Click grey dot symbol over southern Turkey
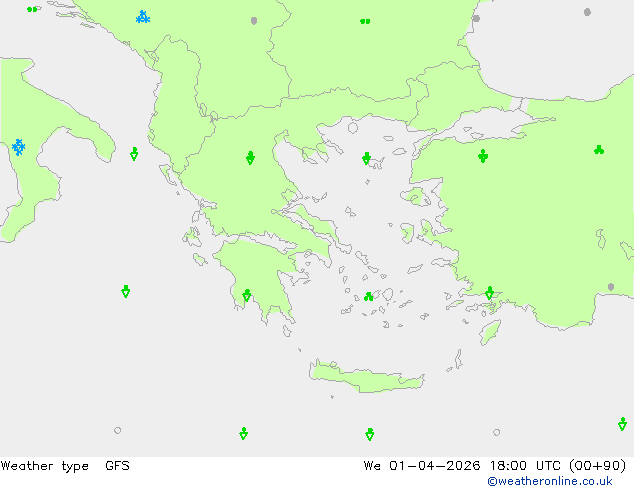Image resolution: width=634 pixels, height=490 pixels. 611,287
